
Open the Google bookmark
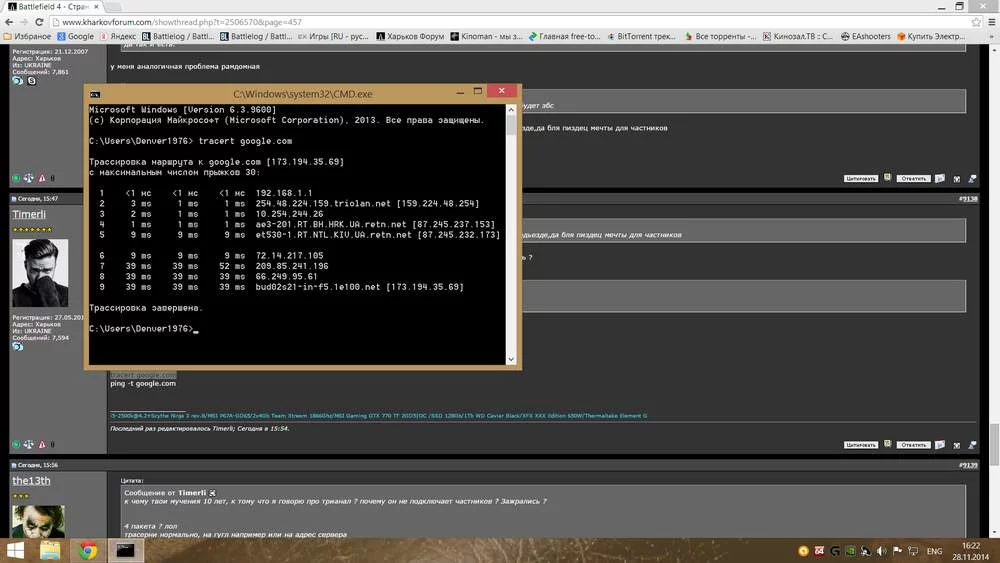75,36
